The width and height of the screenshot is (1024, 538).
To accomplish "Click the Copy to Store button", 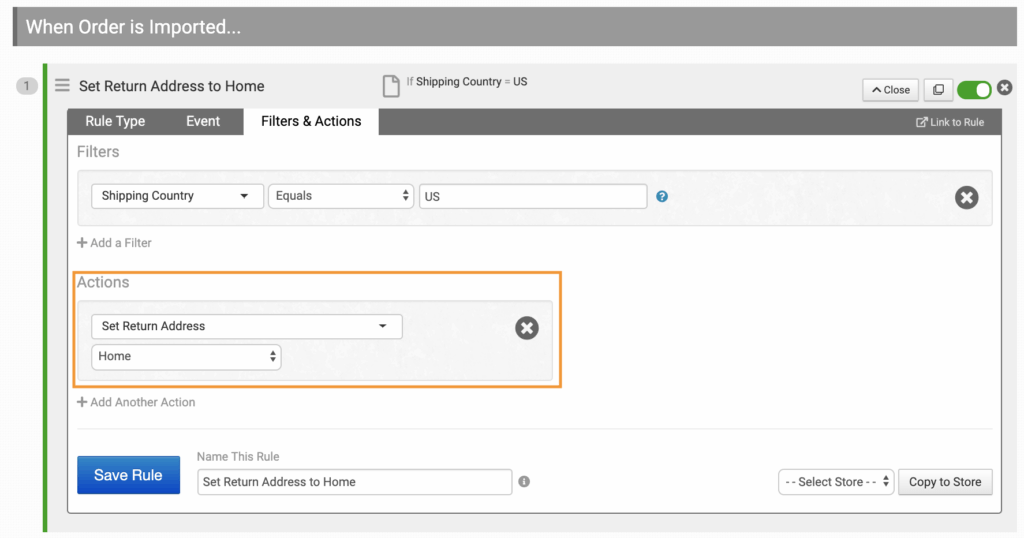I will tap(944, 482).
